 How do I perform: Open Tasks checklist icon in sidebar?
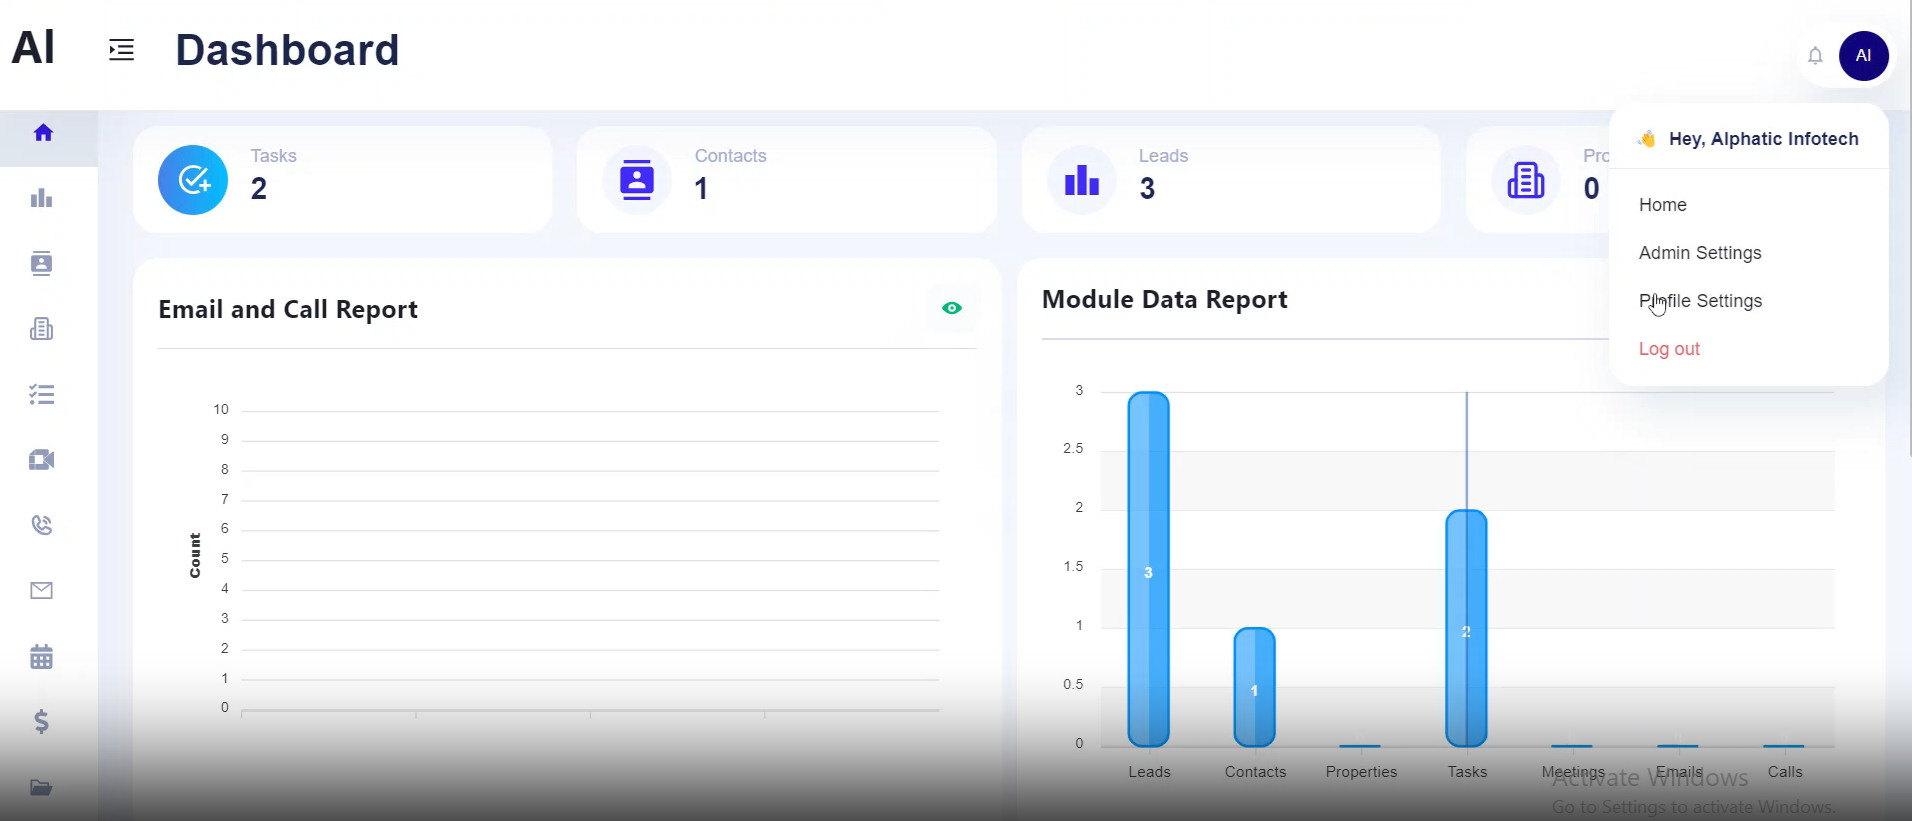(41, 394)
